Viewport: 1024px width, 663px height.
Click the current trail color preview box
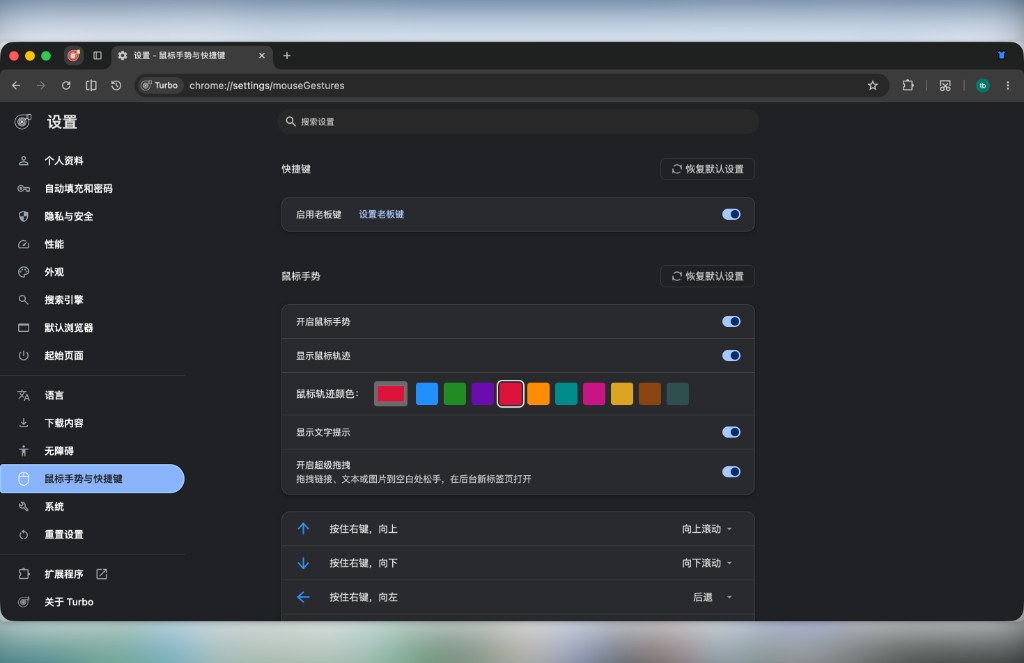(x=391, y=394)
